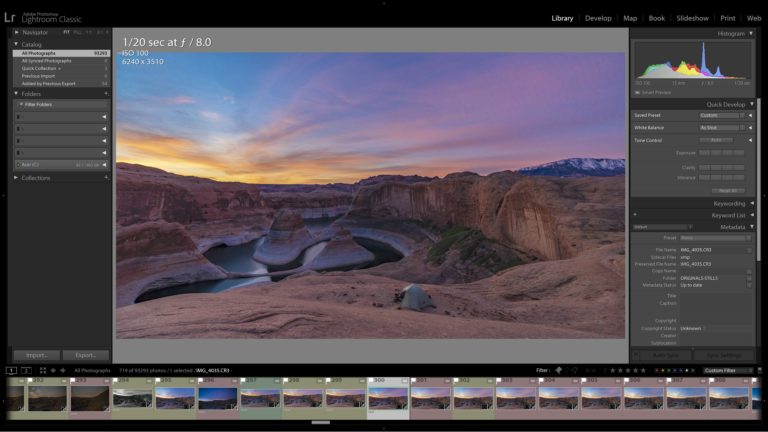Click the filmstrip horizontal scrollbar
Image resolution: width=768 pixels, height=432 pixels.
click(x=320, y=422)
